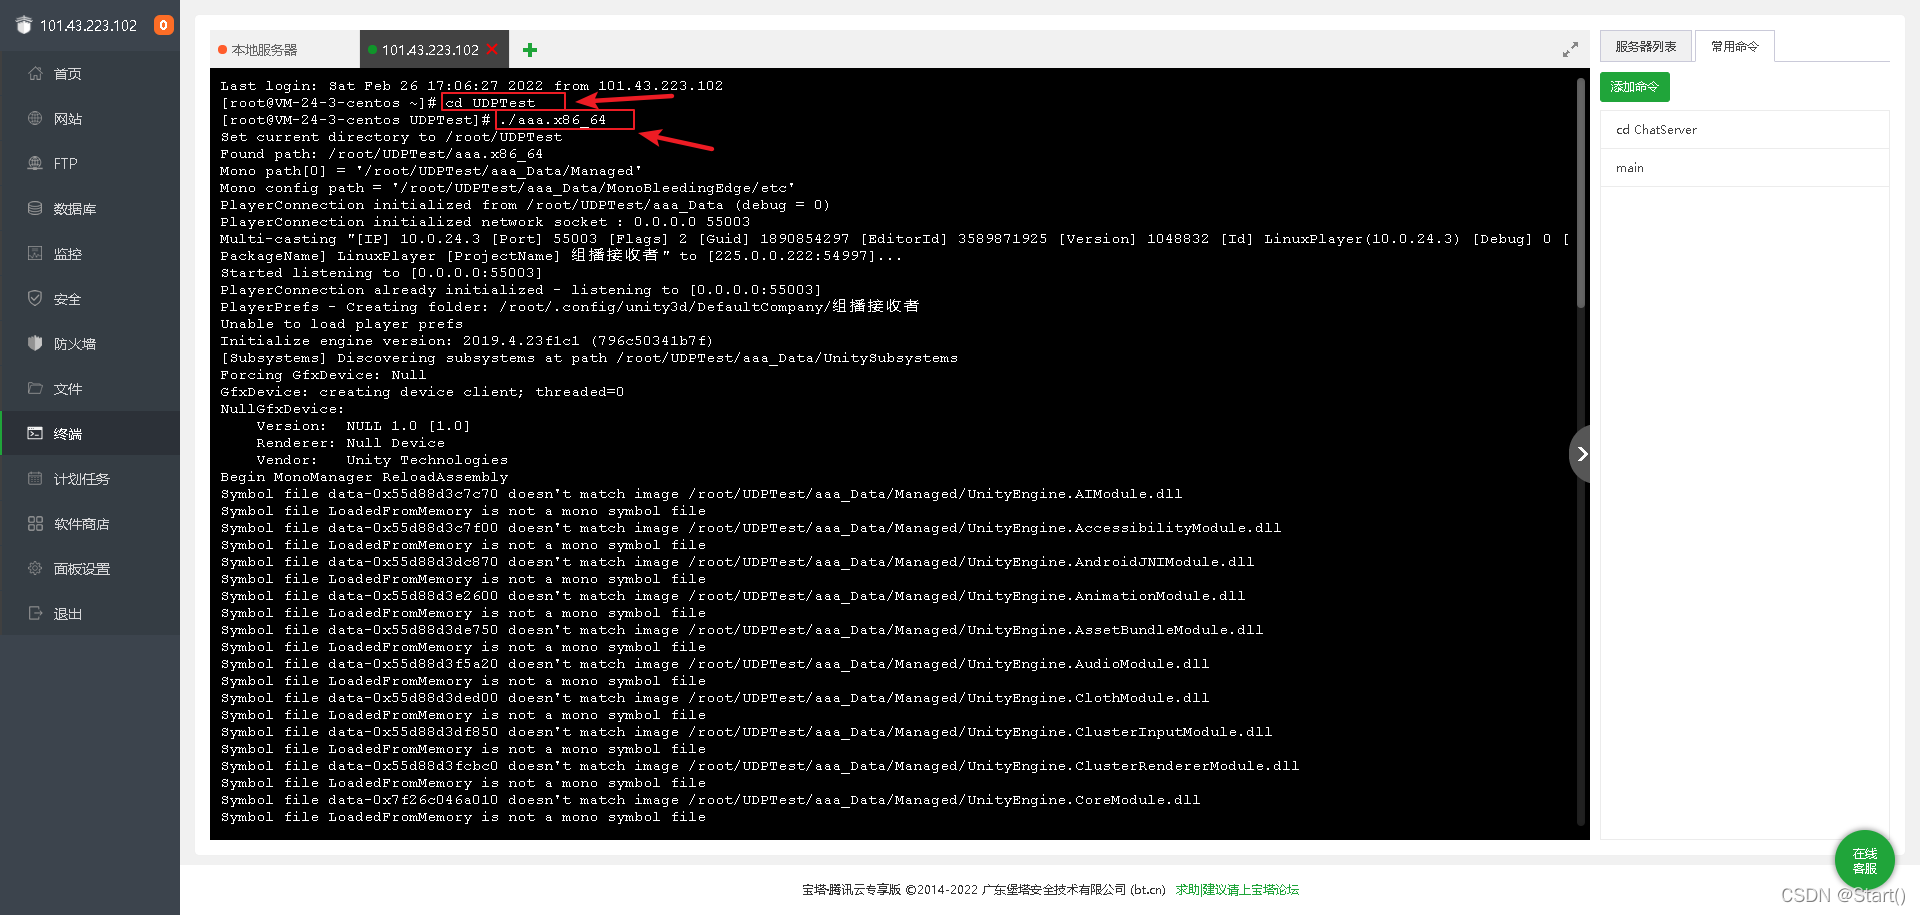Collapse the right side panel with chevron
1920x915 pixels.
tap(1581, 454)
